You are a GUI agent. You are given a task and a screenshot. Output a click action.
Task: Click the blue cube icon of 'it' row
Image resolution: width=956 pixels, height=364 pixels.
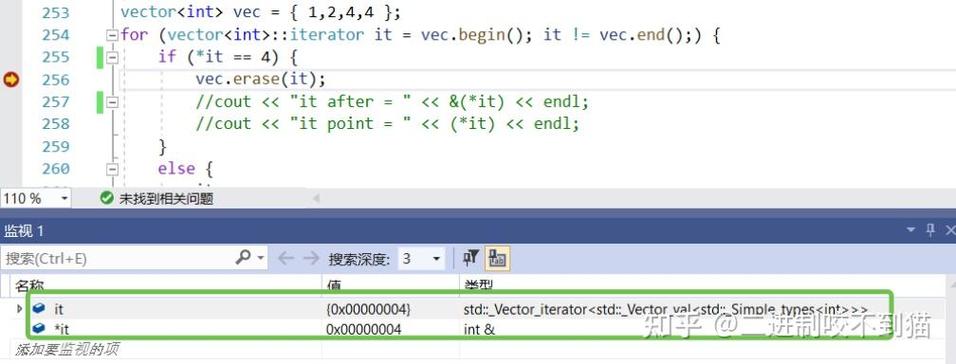click(39, 309)
